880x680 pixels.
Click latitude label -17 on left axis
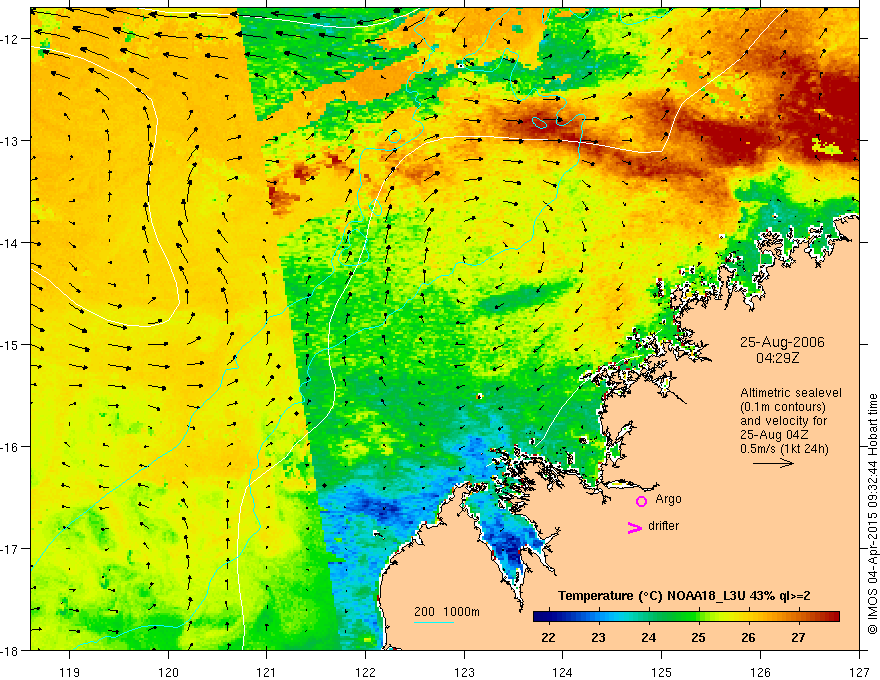[x=11, y=549]
